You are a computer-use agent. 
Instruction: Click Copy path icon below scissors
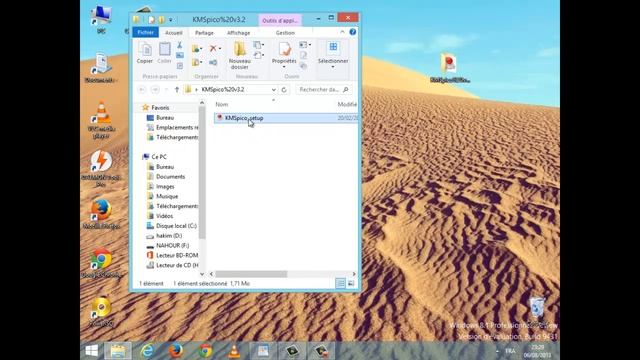click(x=180, y=56)
